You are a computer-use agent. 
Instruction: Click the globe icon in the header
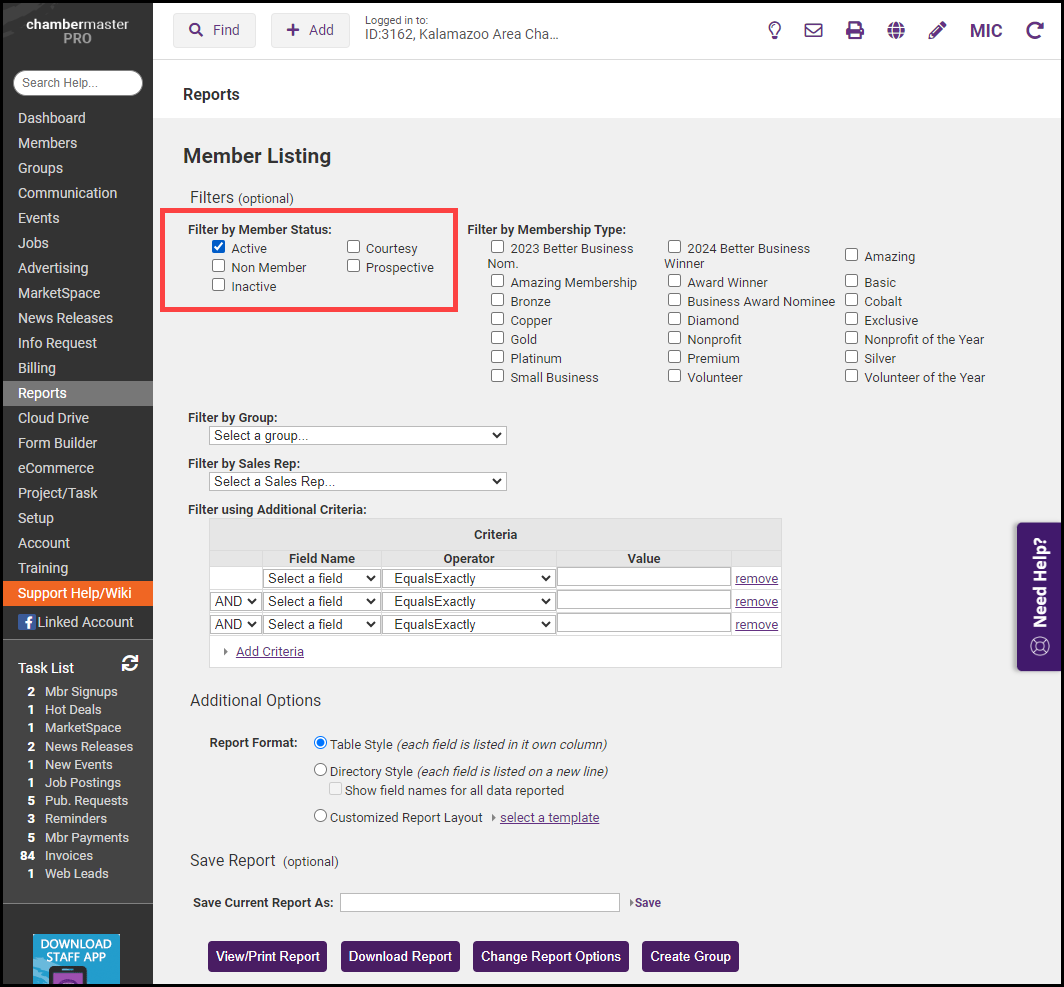(x=896, y=30)
